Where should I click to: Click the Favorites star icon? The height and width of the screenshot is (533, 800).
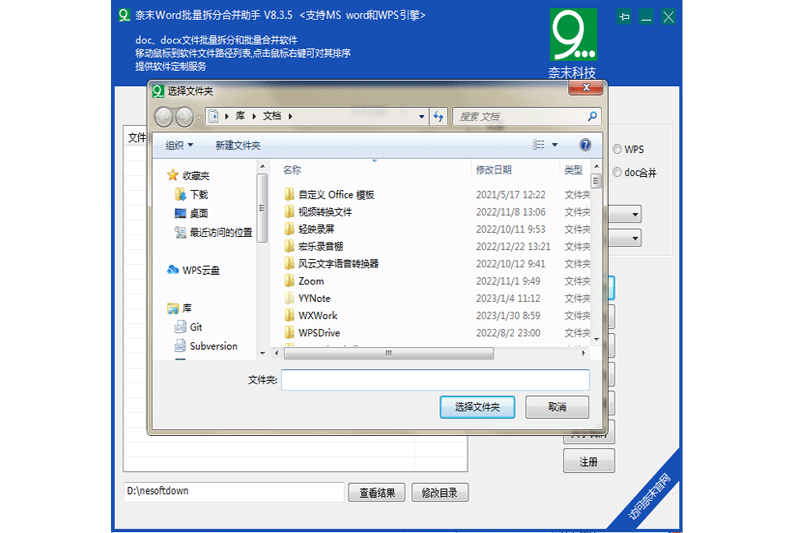(172, 175)
